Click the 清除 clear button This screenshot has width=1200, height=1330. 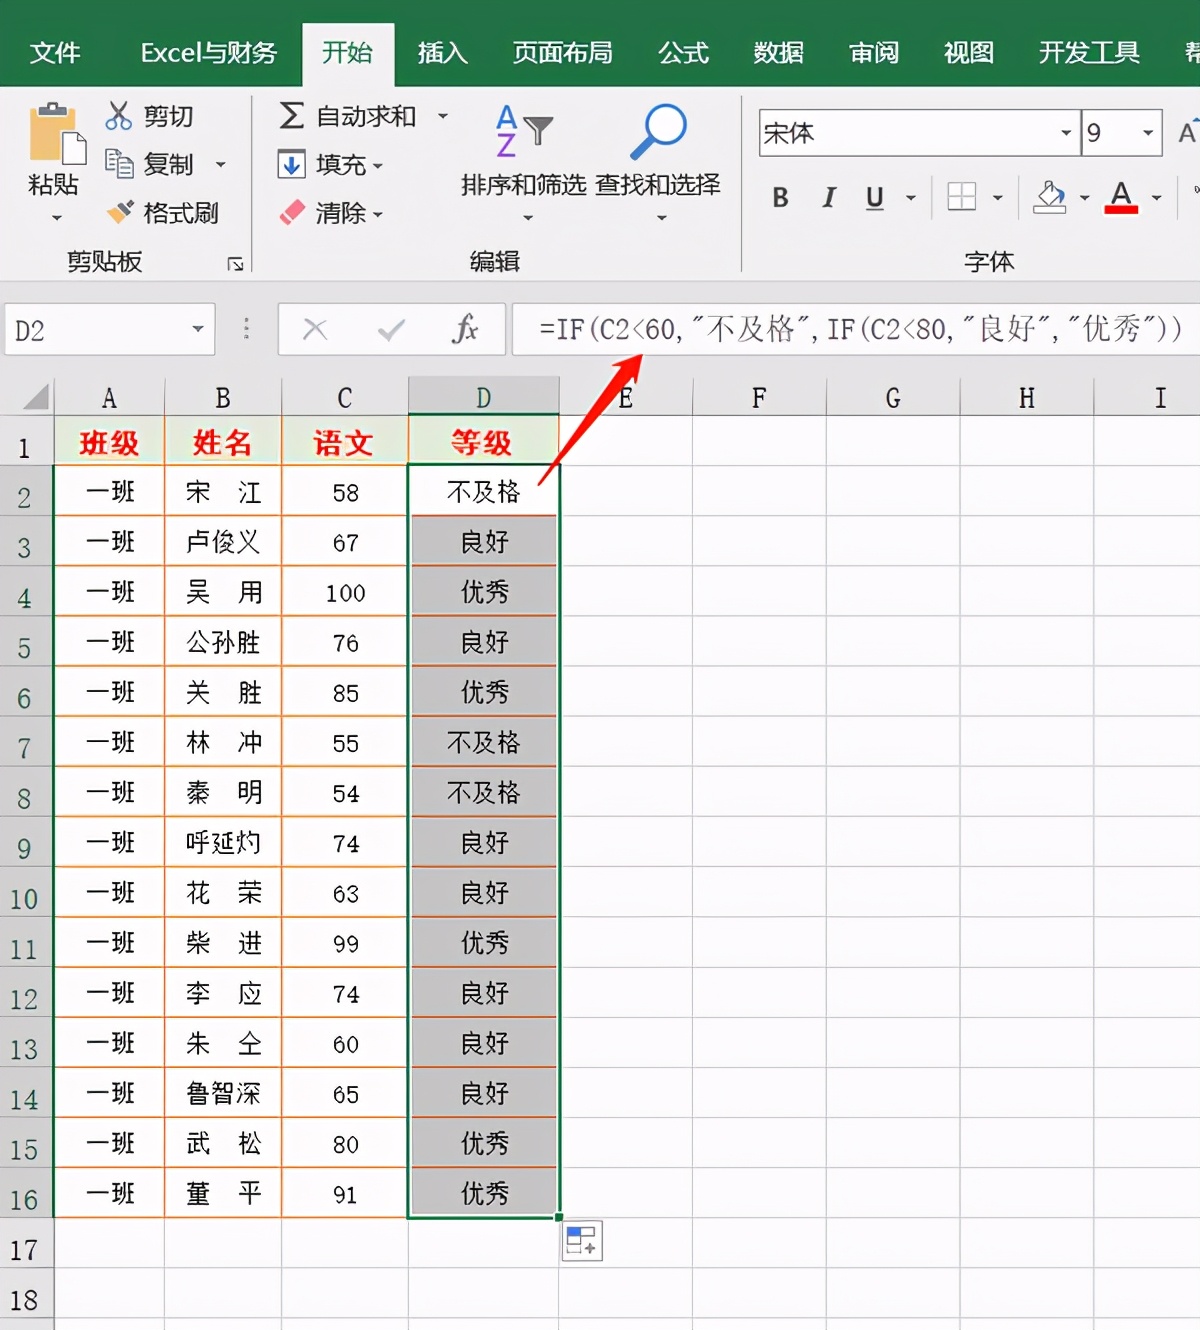(x=331, y=213)
